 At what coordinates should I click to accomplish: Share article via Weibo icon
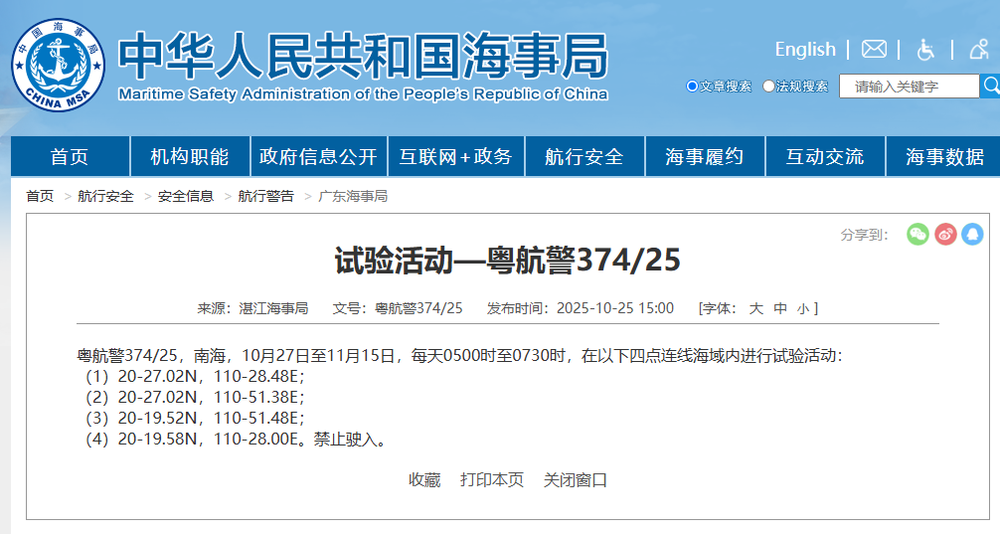click(x=945, y=234)
